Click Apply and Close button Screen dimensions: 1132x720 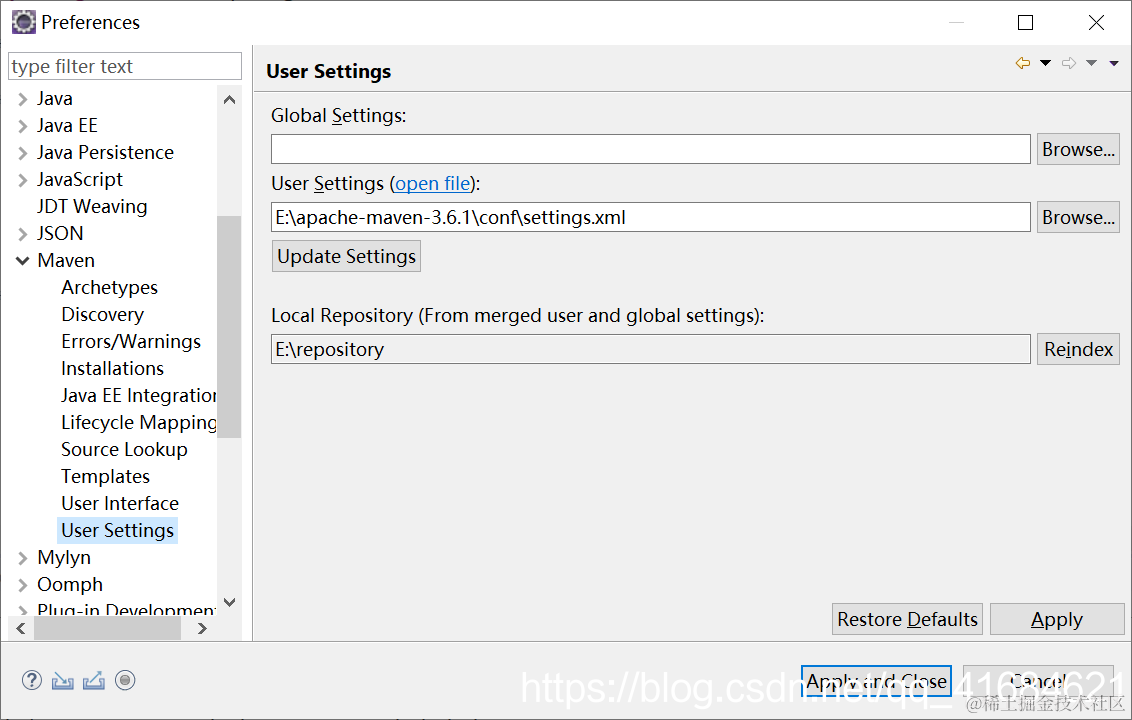(876, 681)
